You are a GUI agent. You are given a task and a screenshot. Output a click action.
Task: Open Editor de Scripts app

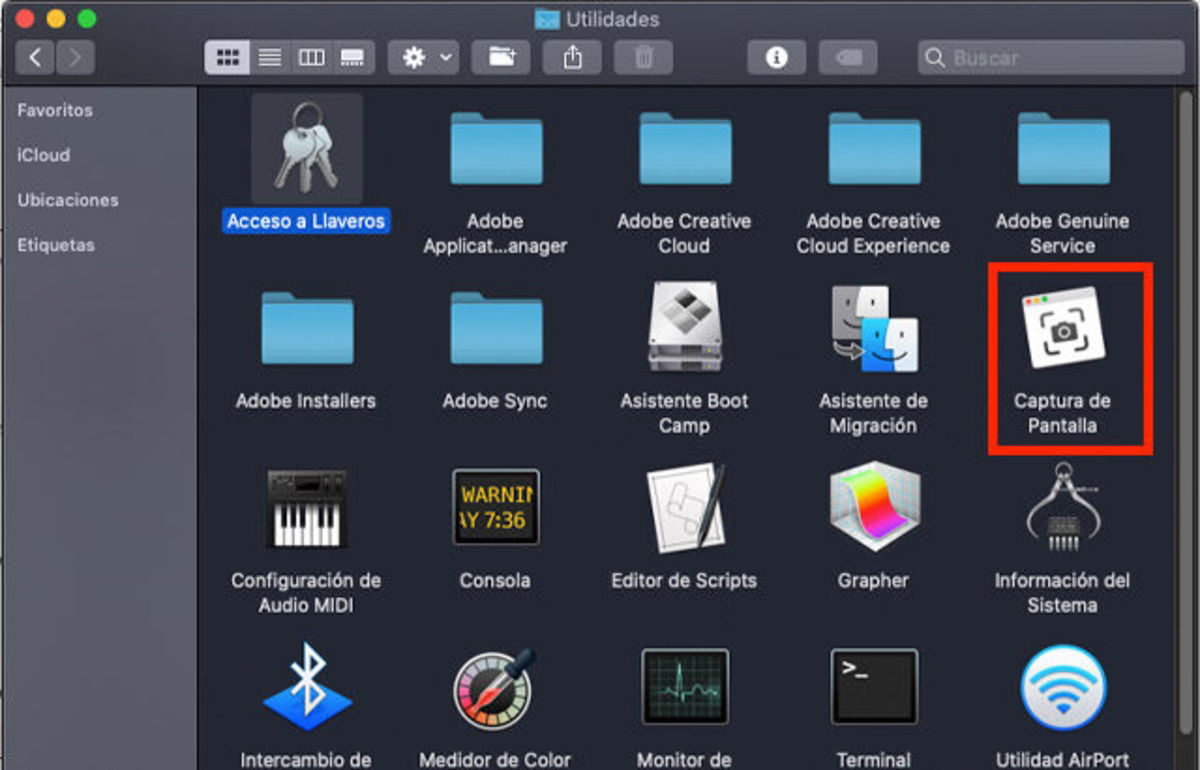point(685,506)
